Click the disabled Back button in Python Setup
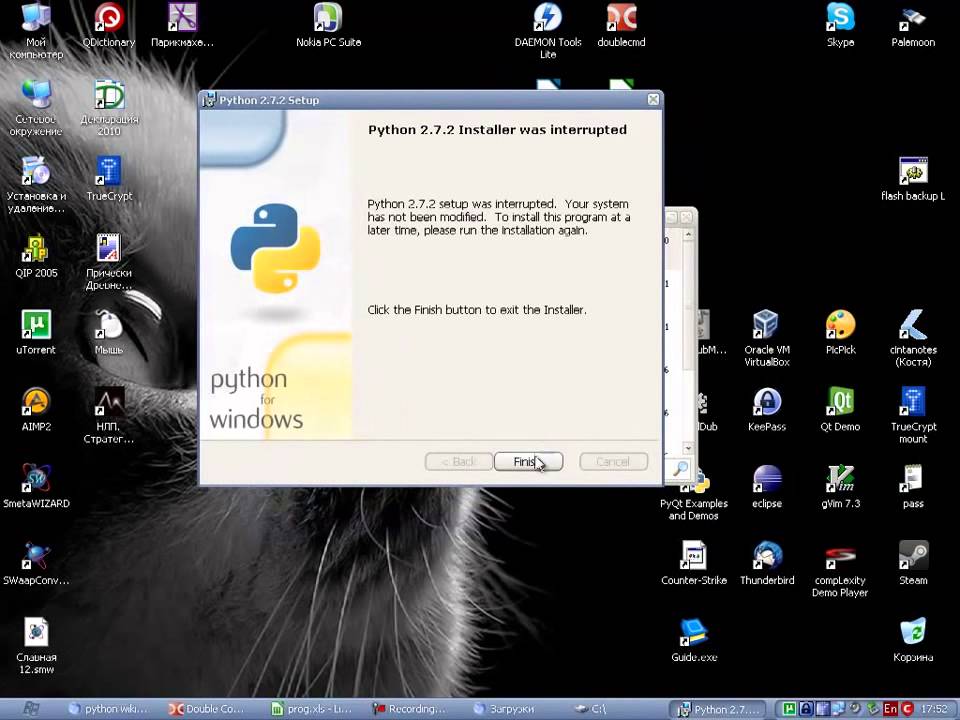This screenshot has width=960, height=720. 459,462
